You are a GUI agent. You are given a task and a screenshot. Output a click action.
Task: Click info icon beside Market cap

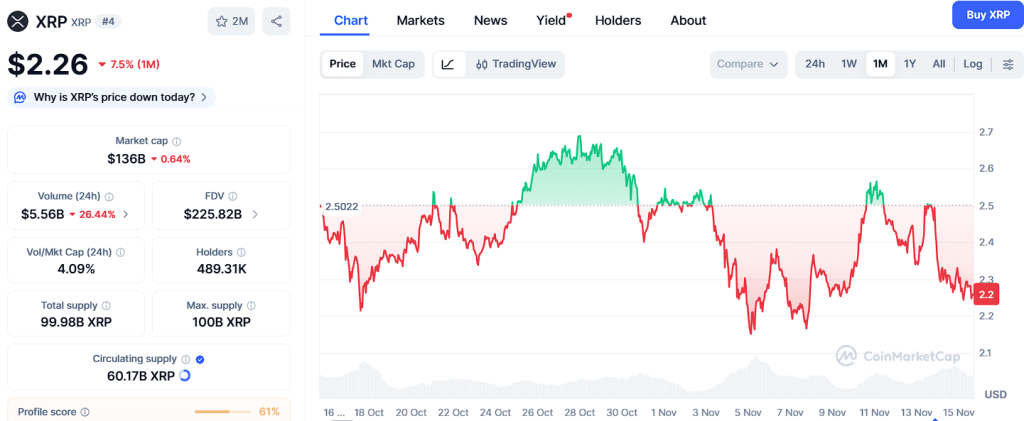(x=177, y=142)
